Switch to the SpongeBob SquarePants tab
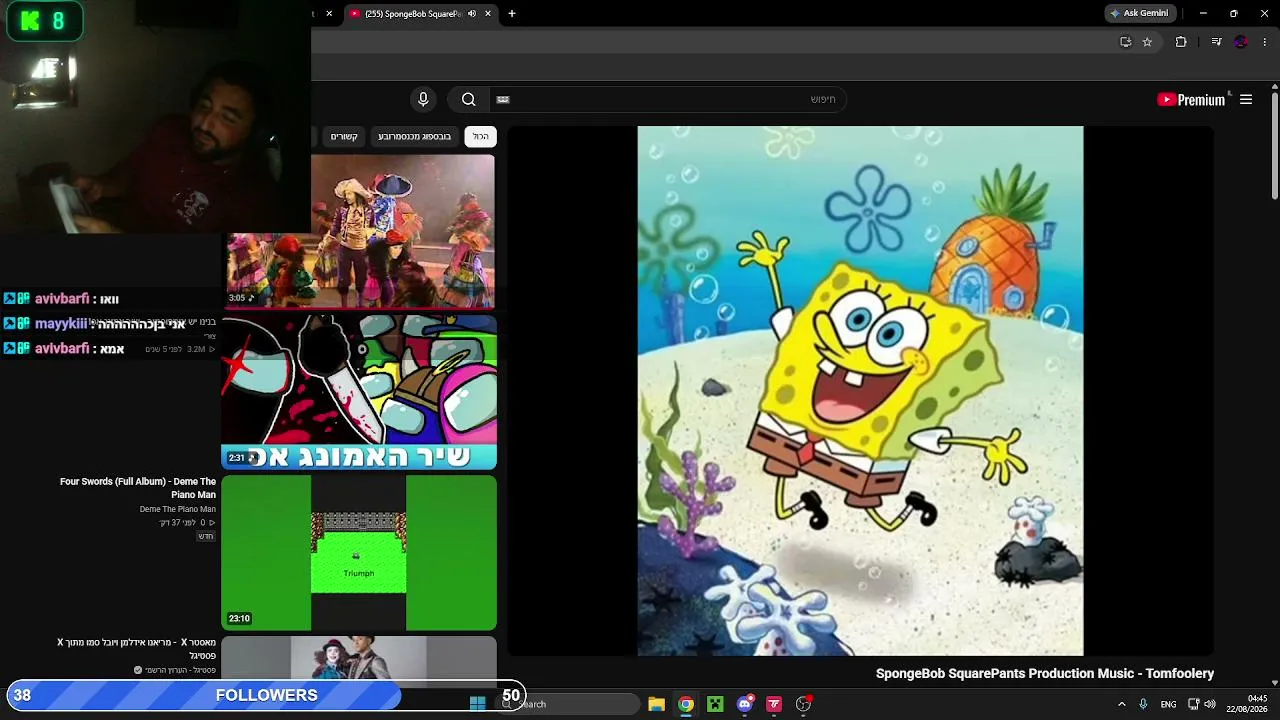 tap(412, 14)
